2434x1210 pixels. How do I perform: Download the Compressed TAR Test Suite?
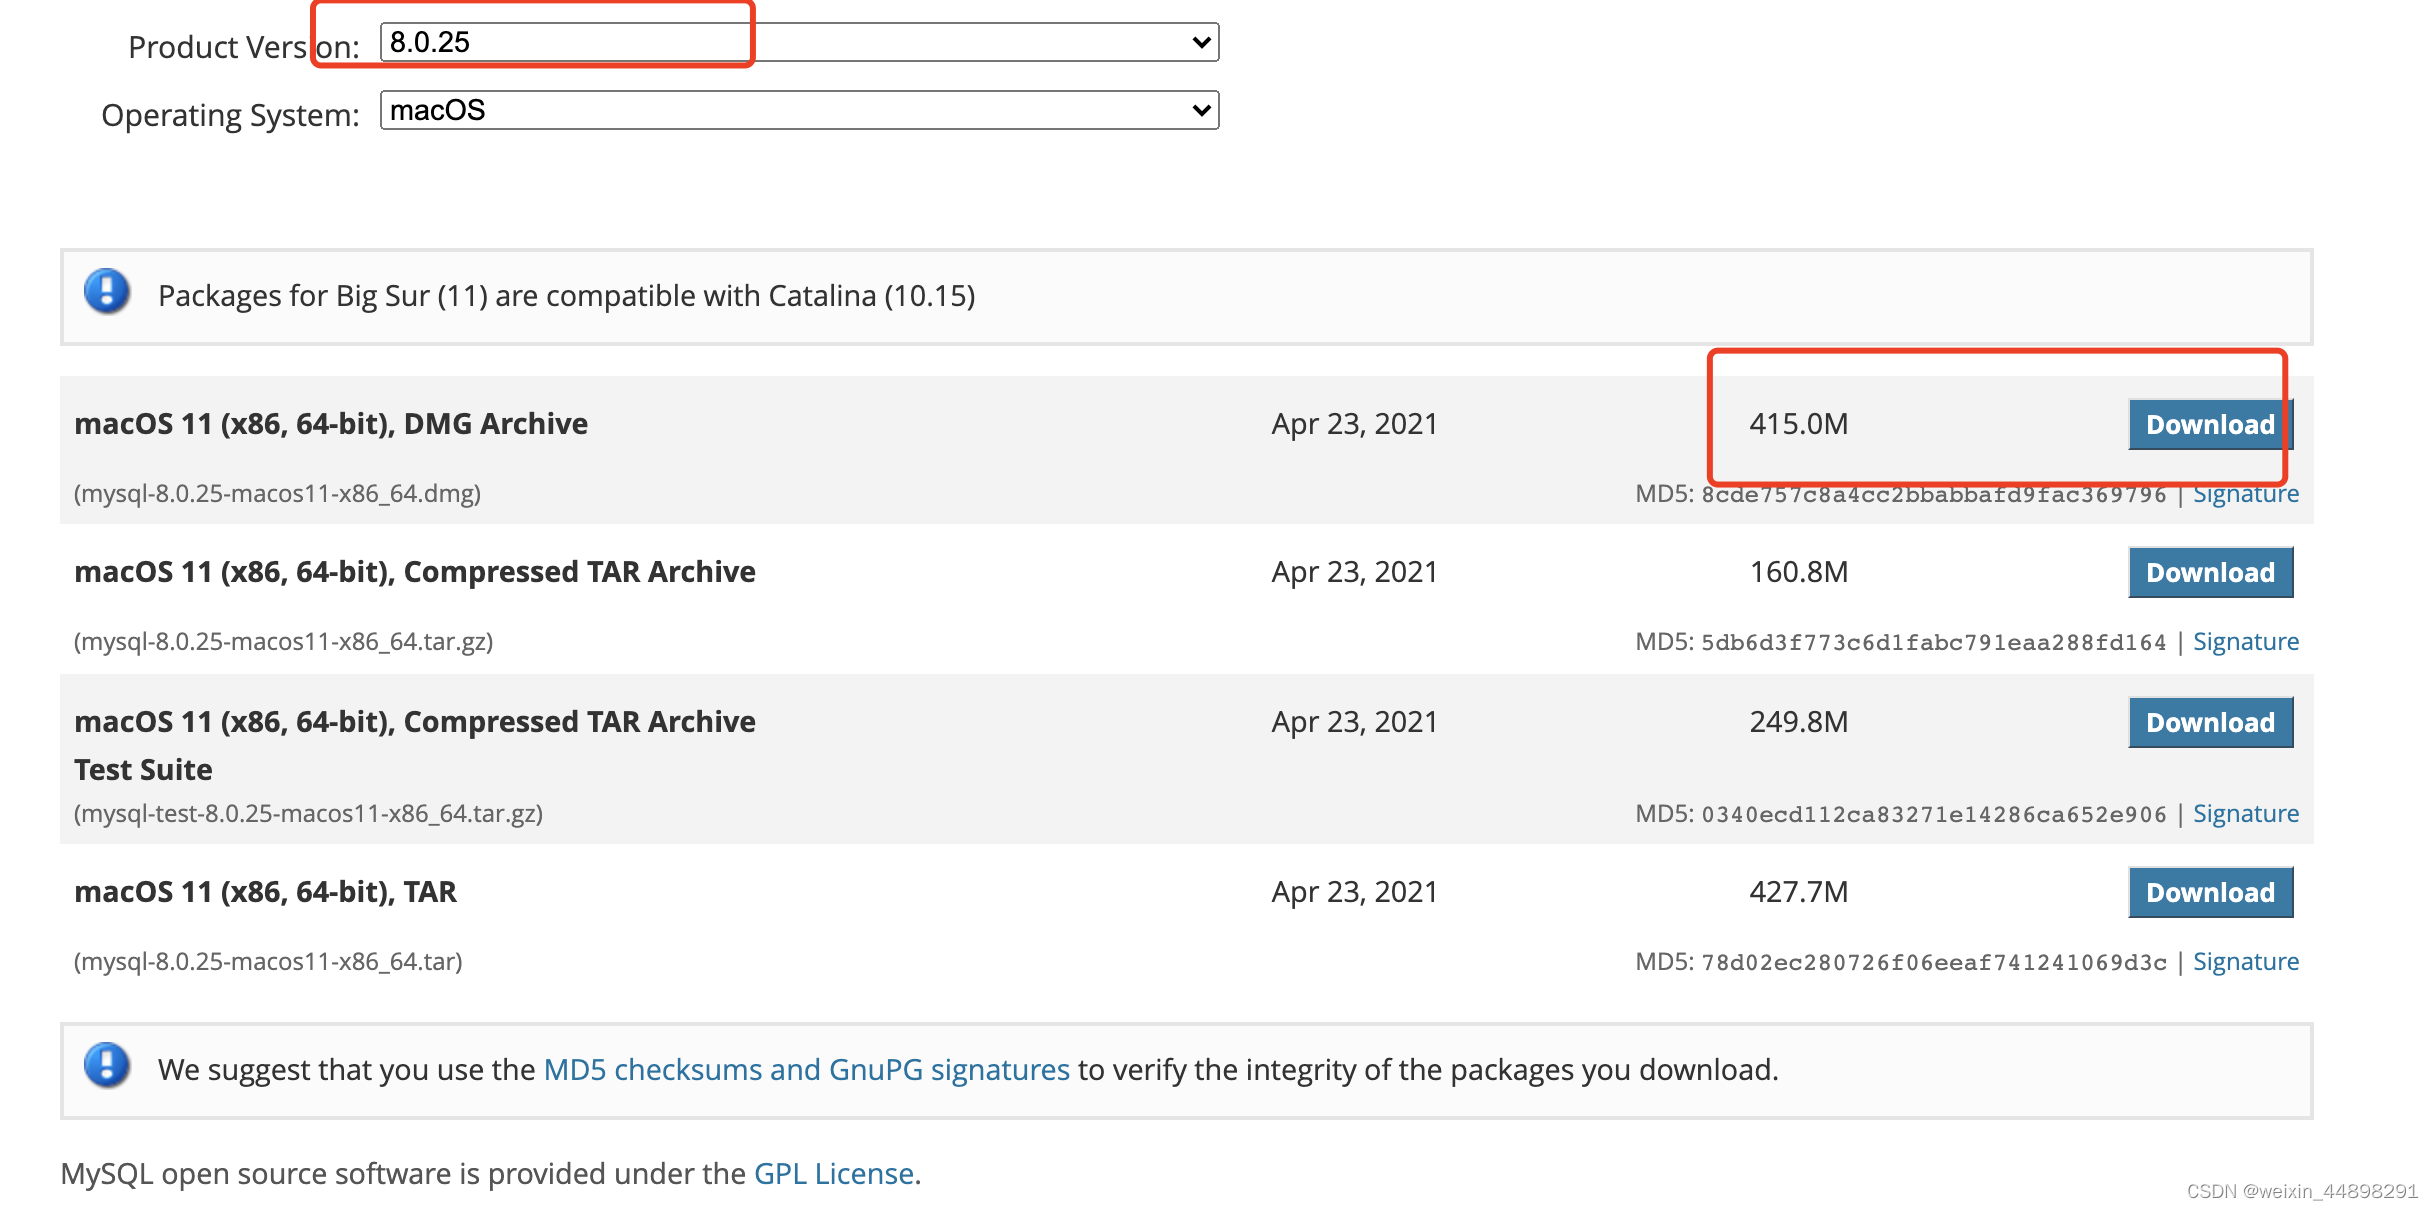tap(2209, 723)
